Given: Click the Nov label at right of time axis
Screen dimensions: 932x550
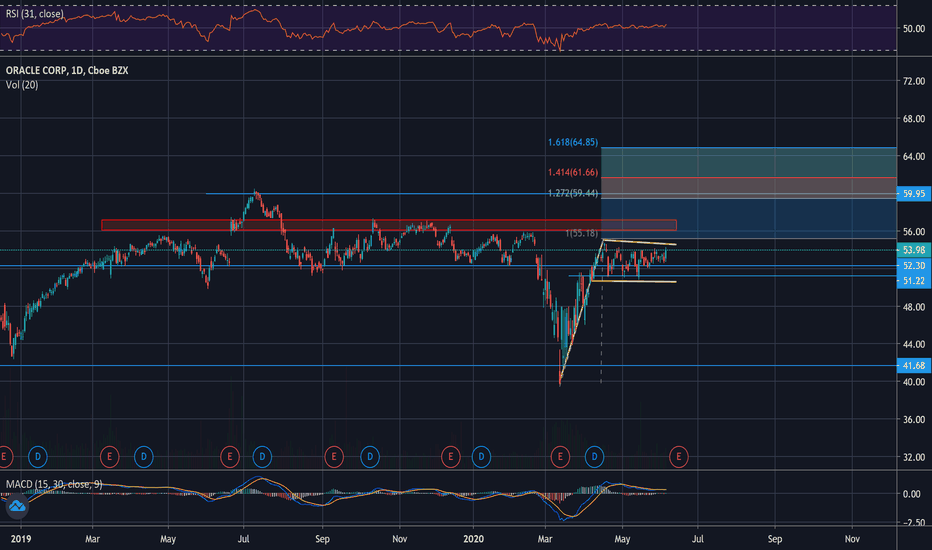Looking at the screenshot, I should [x=852, y=539].
